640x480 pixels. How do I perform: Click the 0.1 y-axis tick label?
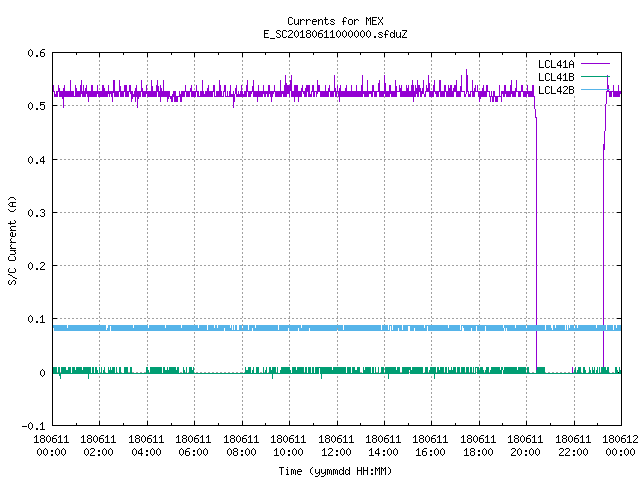tap(36, 319)
